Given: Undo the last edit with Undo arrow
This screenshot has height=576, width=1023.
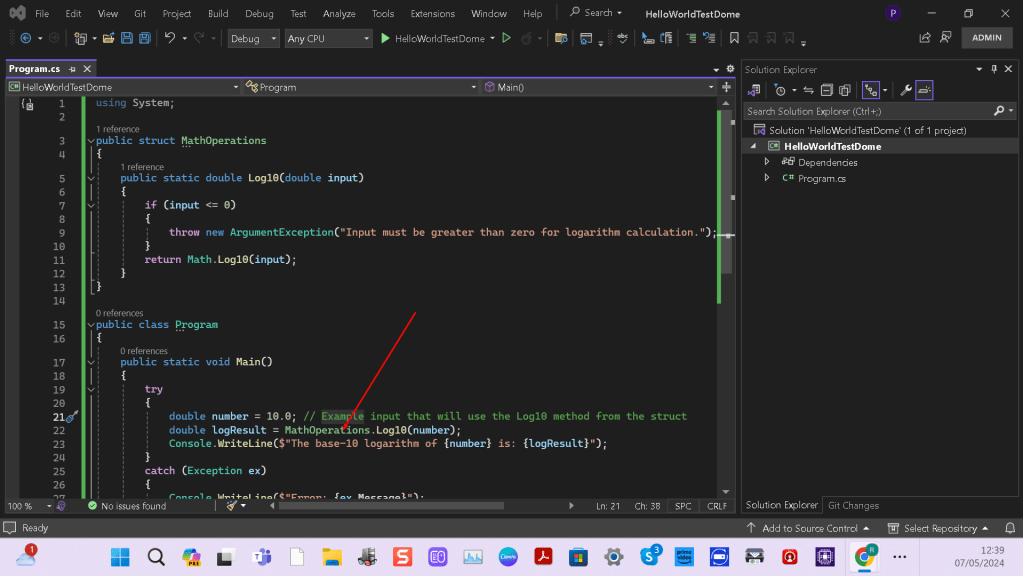Looking at the screenshot, I should coord(170,38).
